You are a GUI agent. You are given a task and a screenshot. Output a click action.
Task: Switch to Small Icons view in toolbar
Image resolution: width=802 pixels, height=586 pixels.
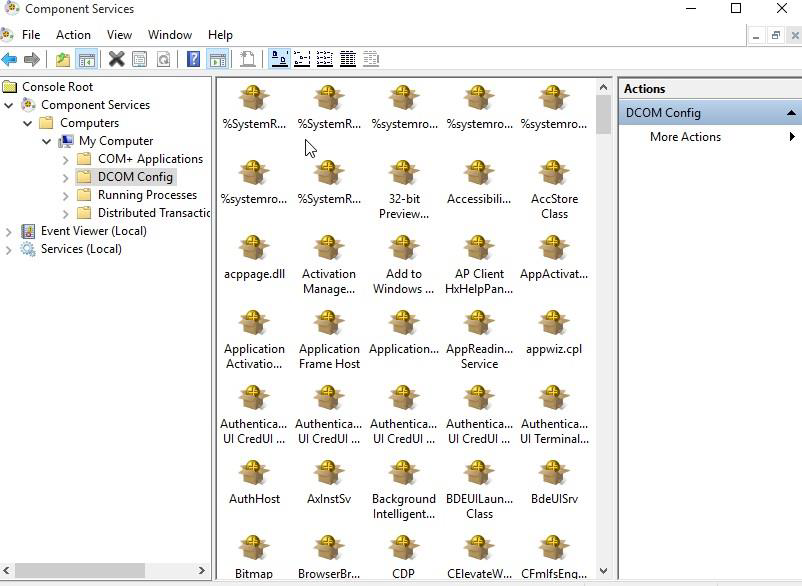[x=302, y=59]
